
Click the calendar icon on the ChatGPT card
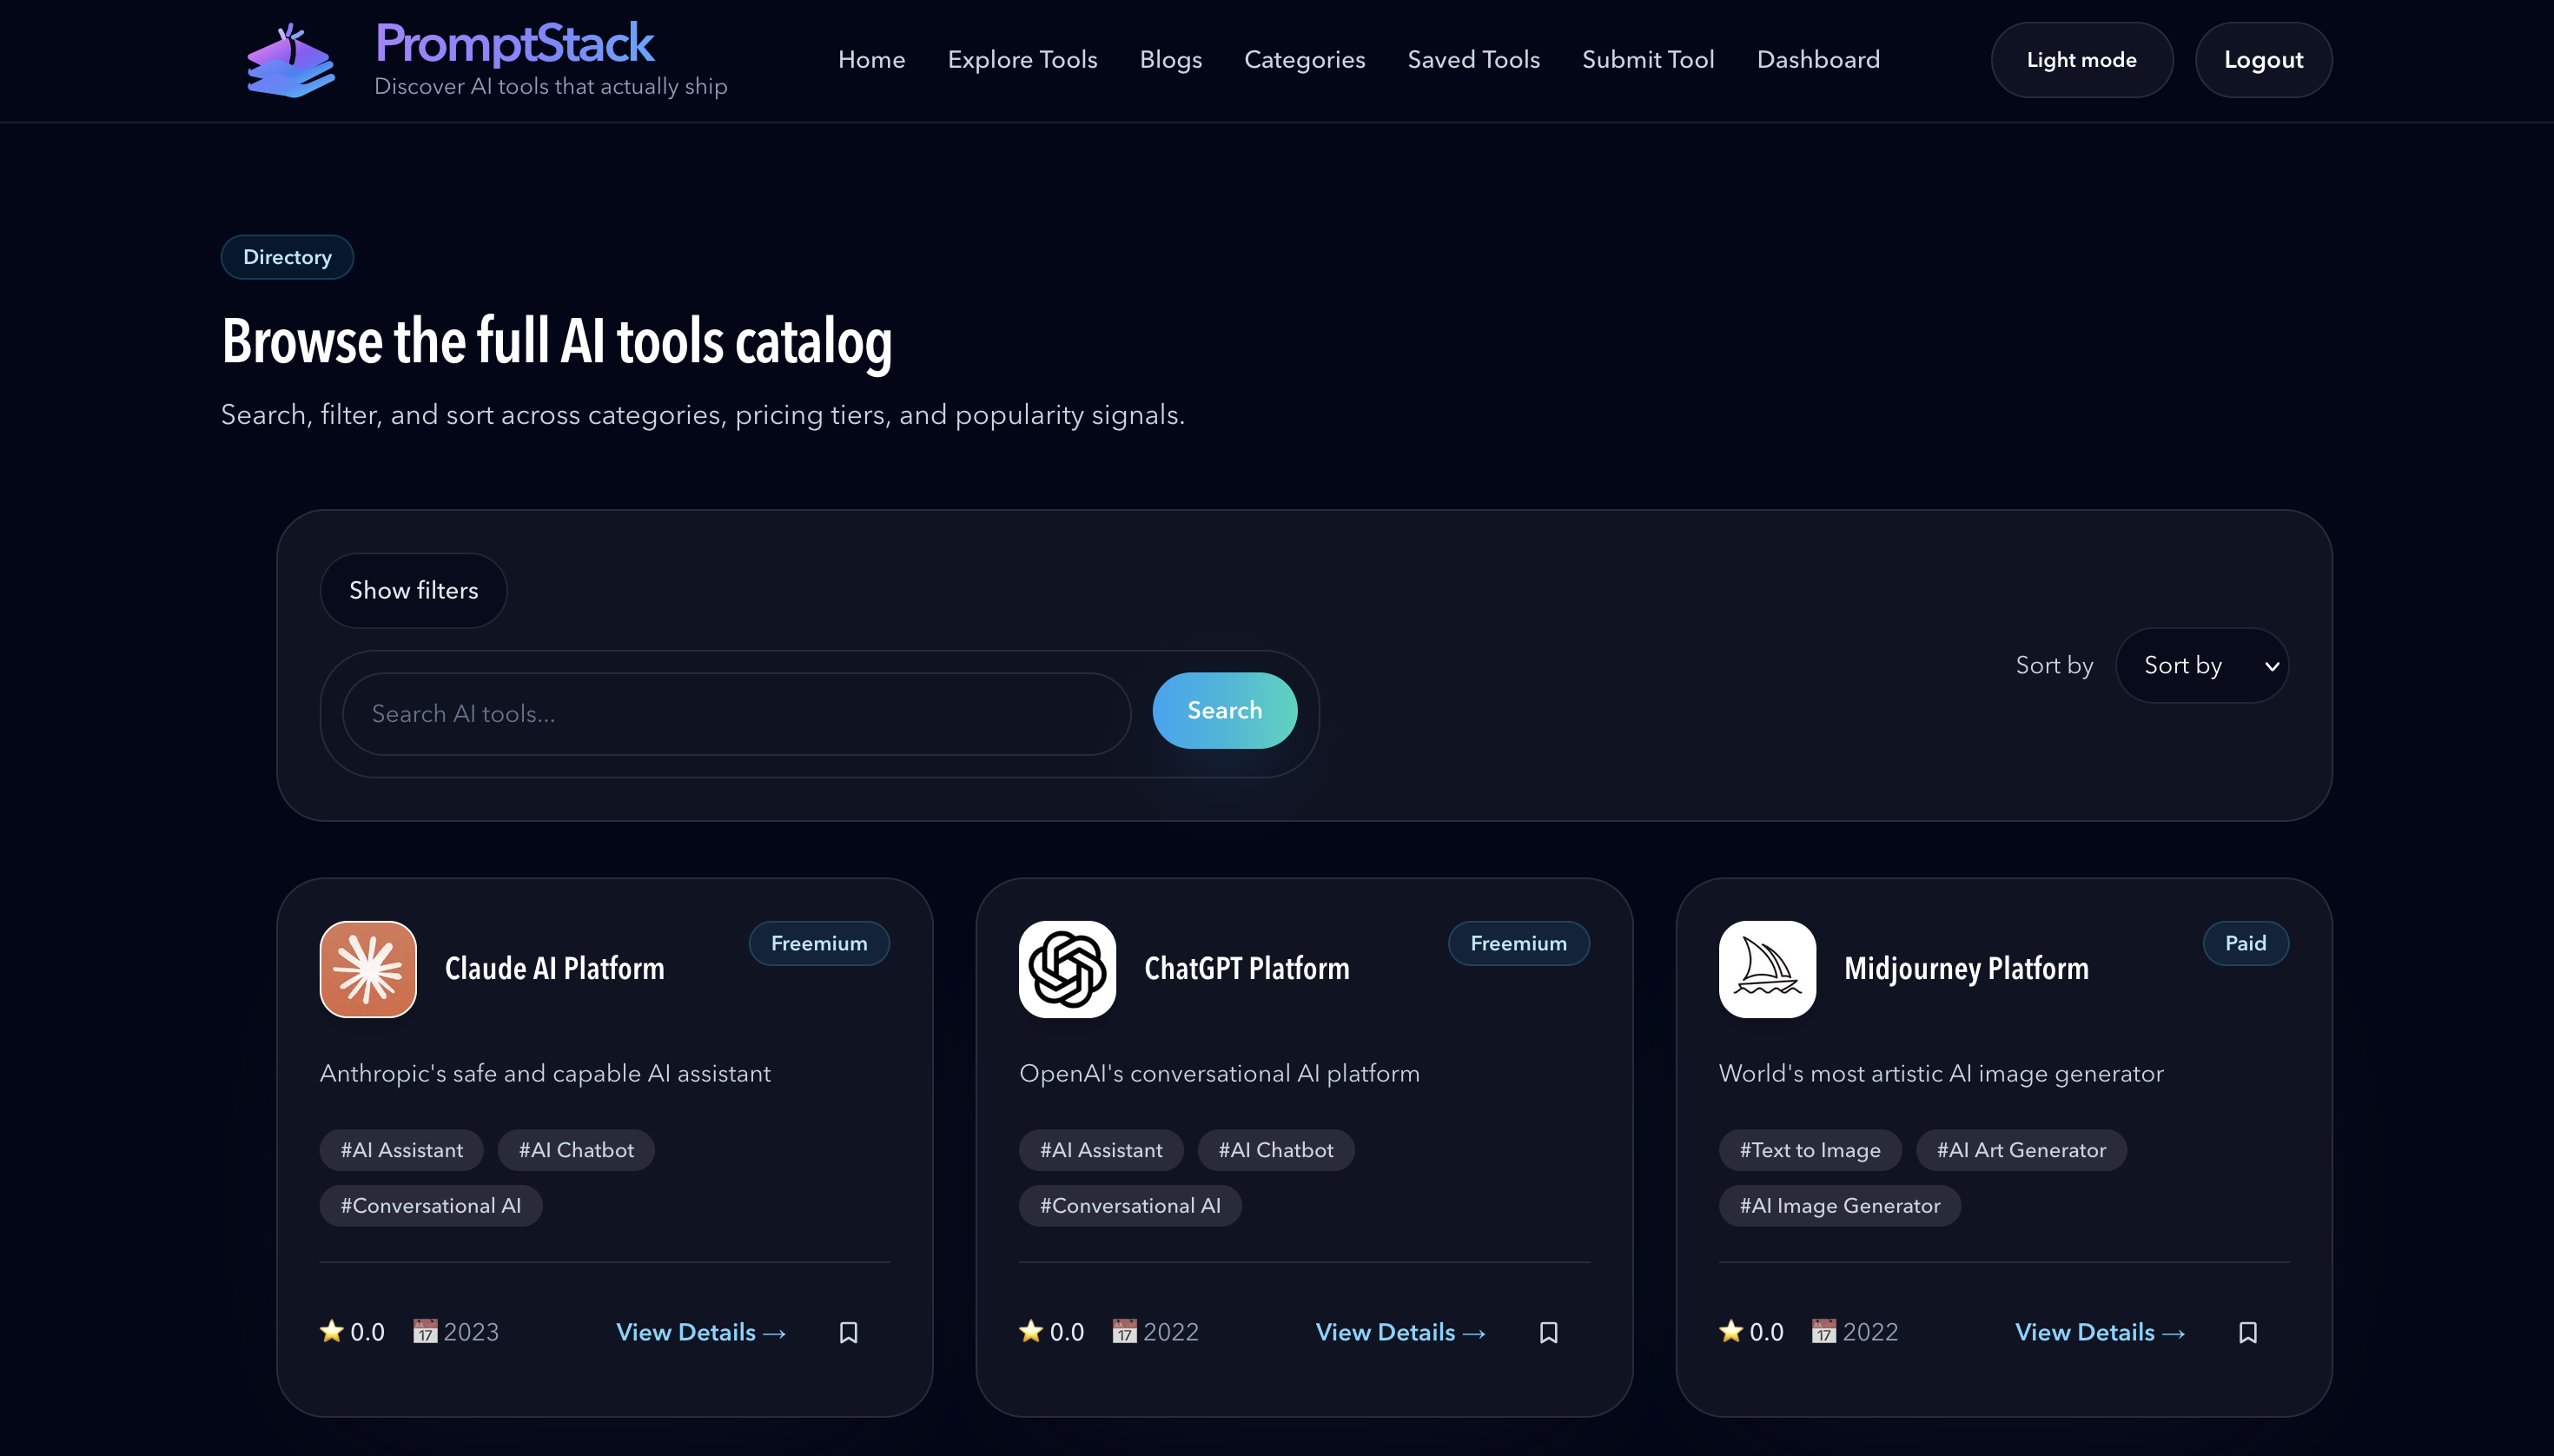pyautogui.click(x=1125, y=1331)
